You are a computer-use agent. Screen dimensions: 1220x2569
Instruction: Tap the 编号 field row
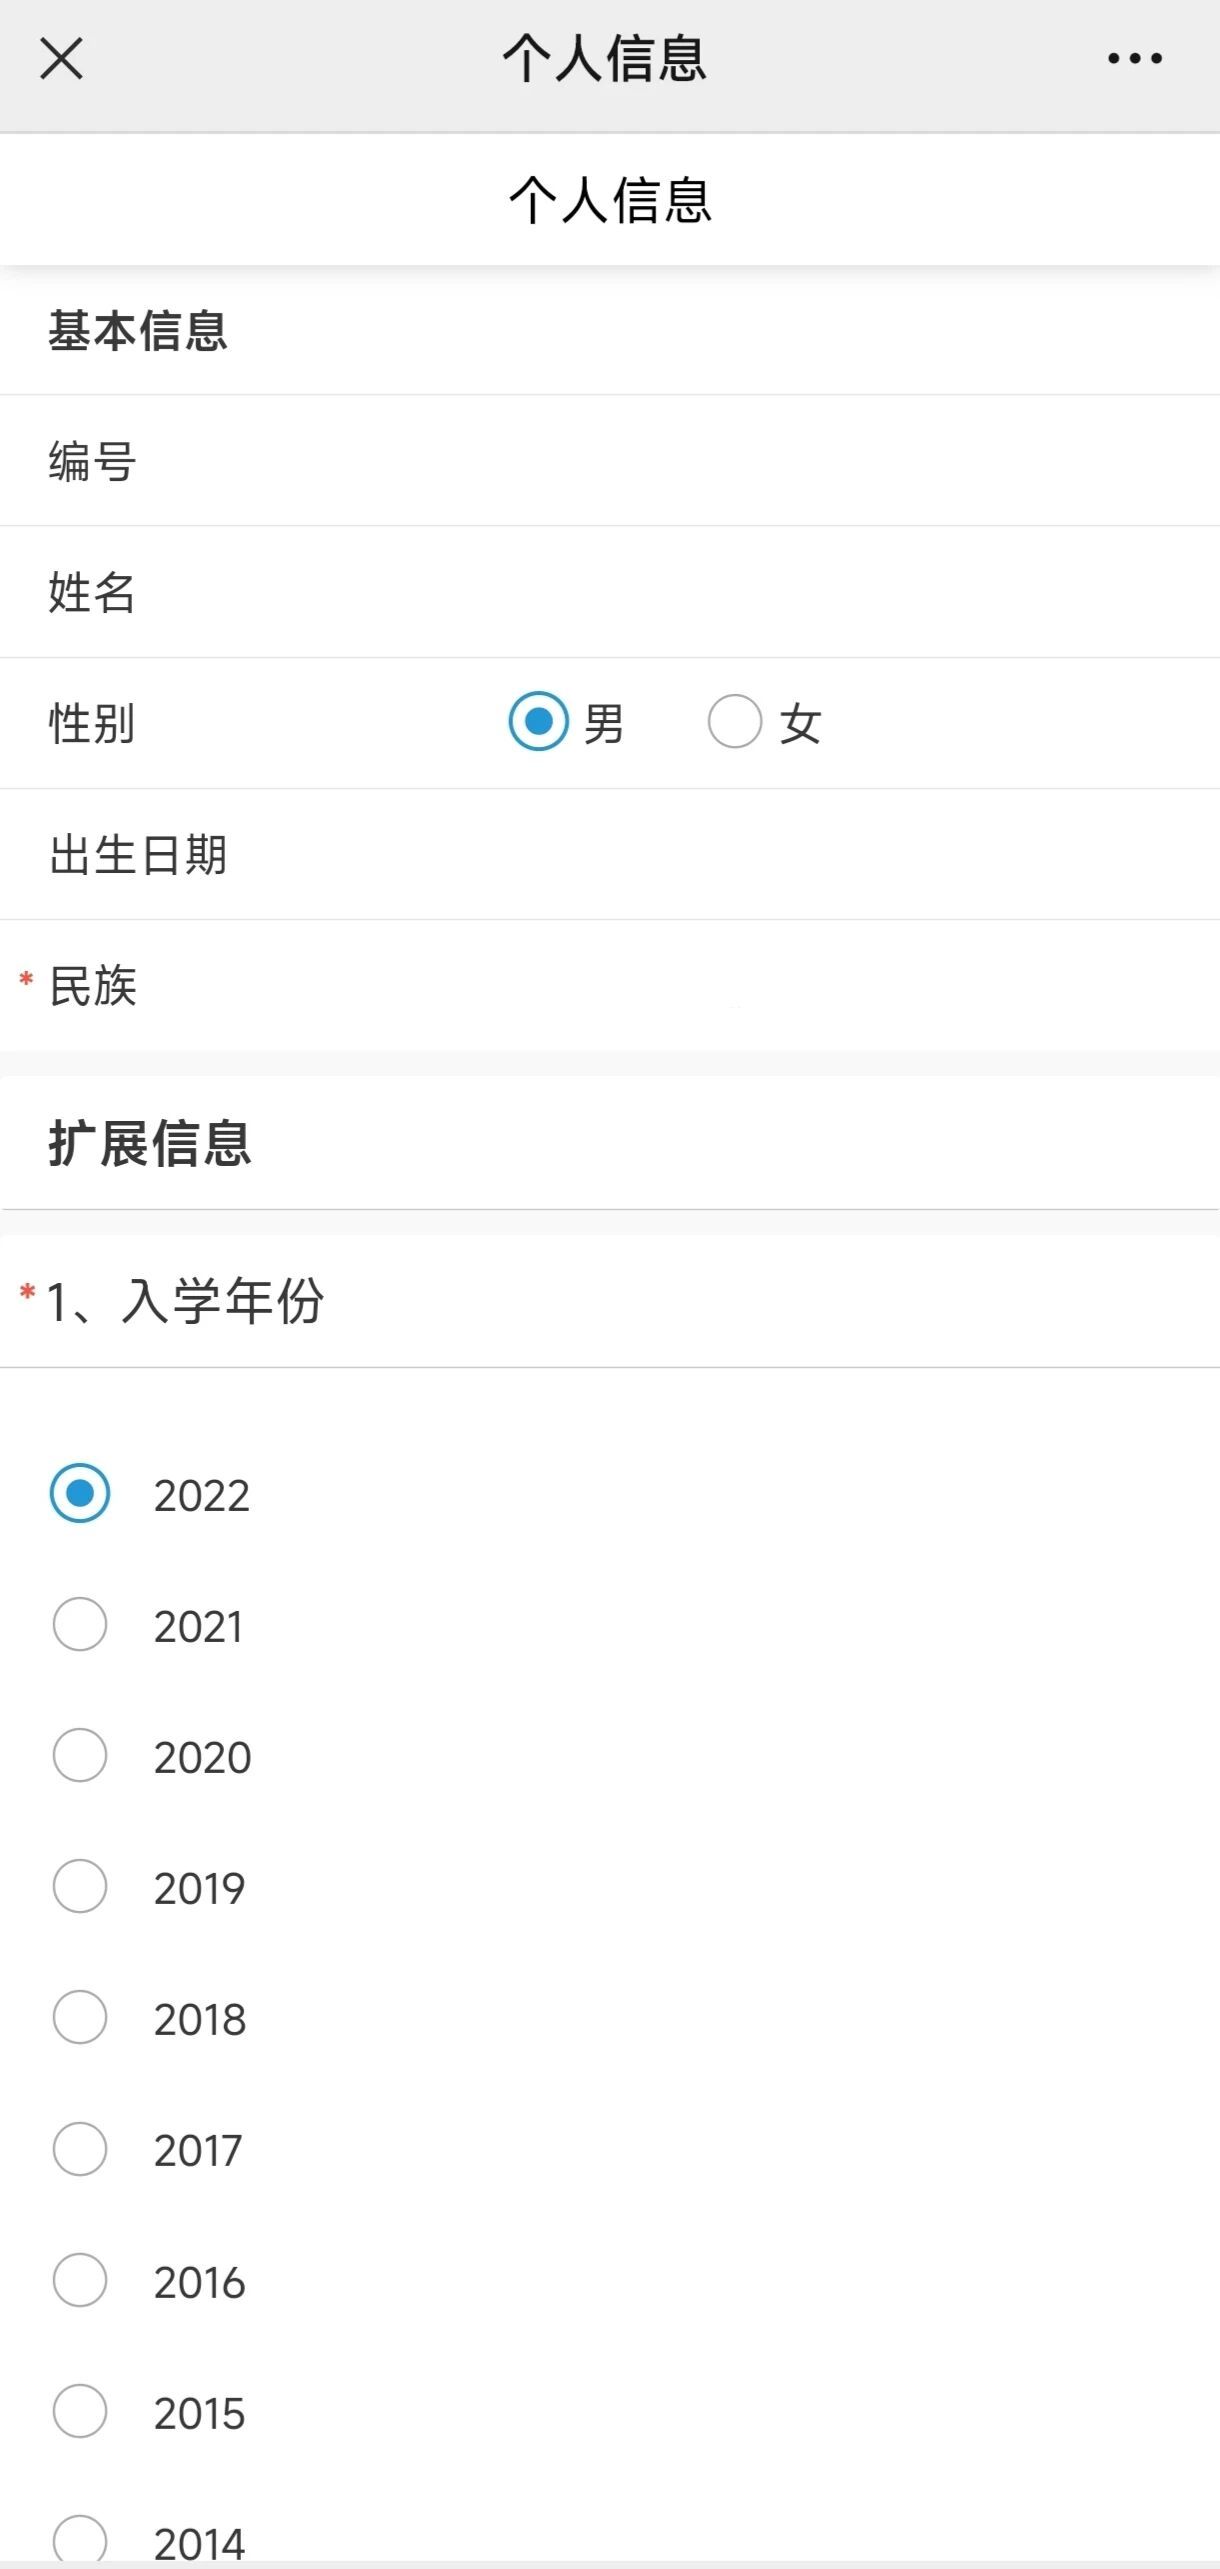tap(610, 461)
